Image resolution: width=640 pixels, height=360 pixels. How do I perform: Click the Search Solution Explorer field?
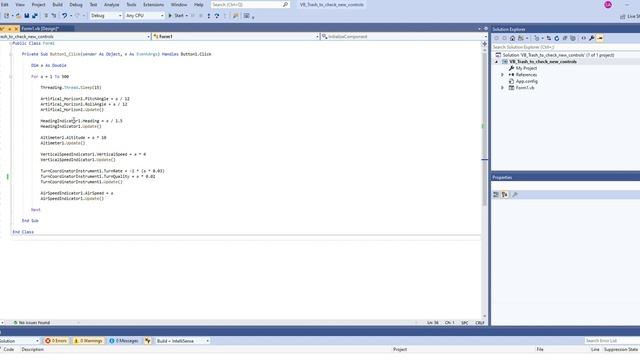(x=565, y=47)
